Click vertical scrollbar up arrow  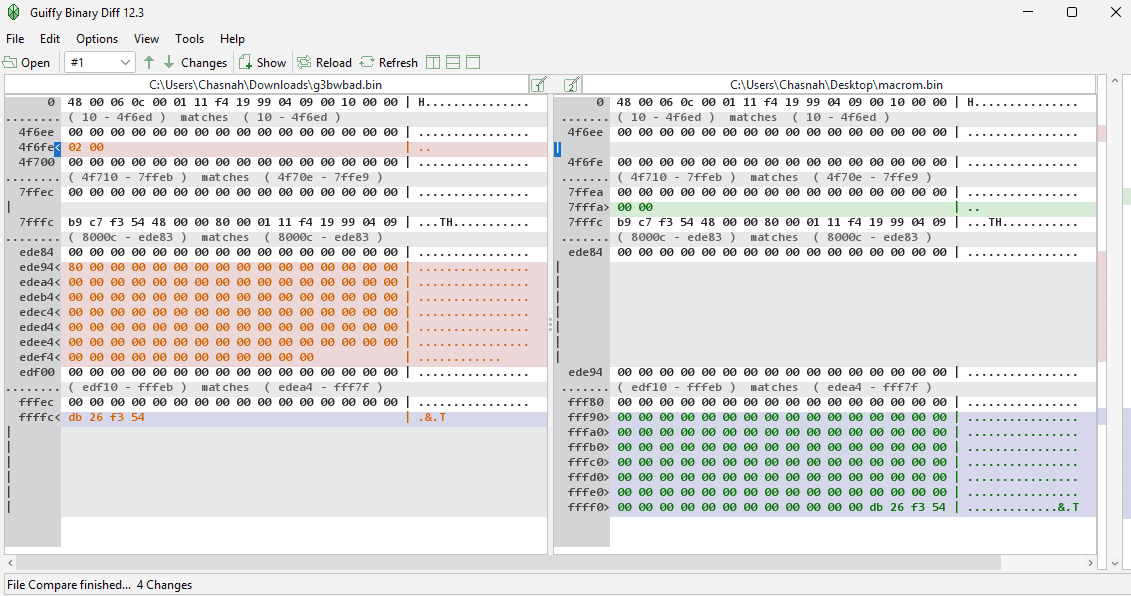coord(1114,81)
